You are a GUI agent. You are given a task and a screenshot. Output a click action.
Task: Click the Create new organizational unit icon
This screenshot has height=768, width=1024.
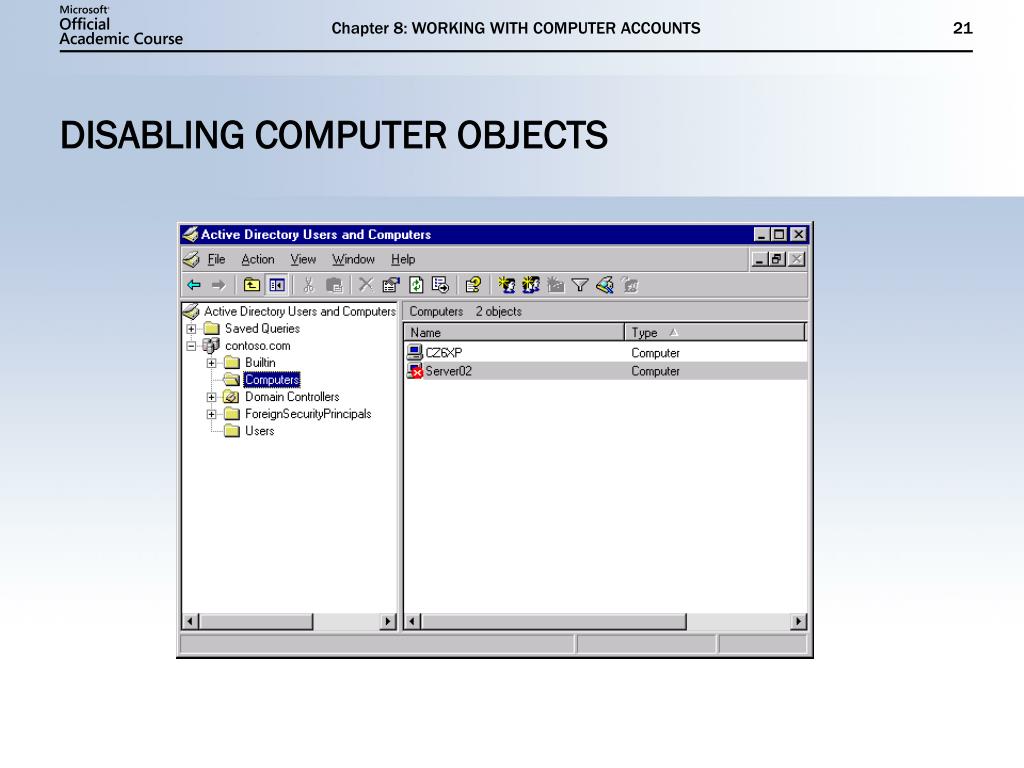555,285
